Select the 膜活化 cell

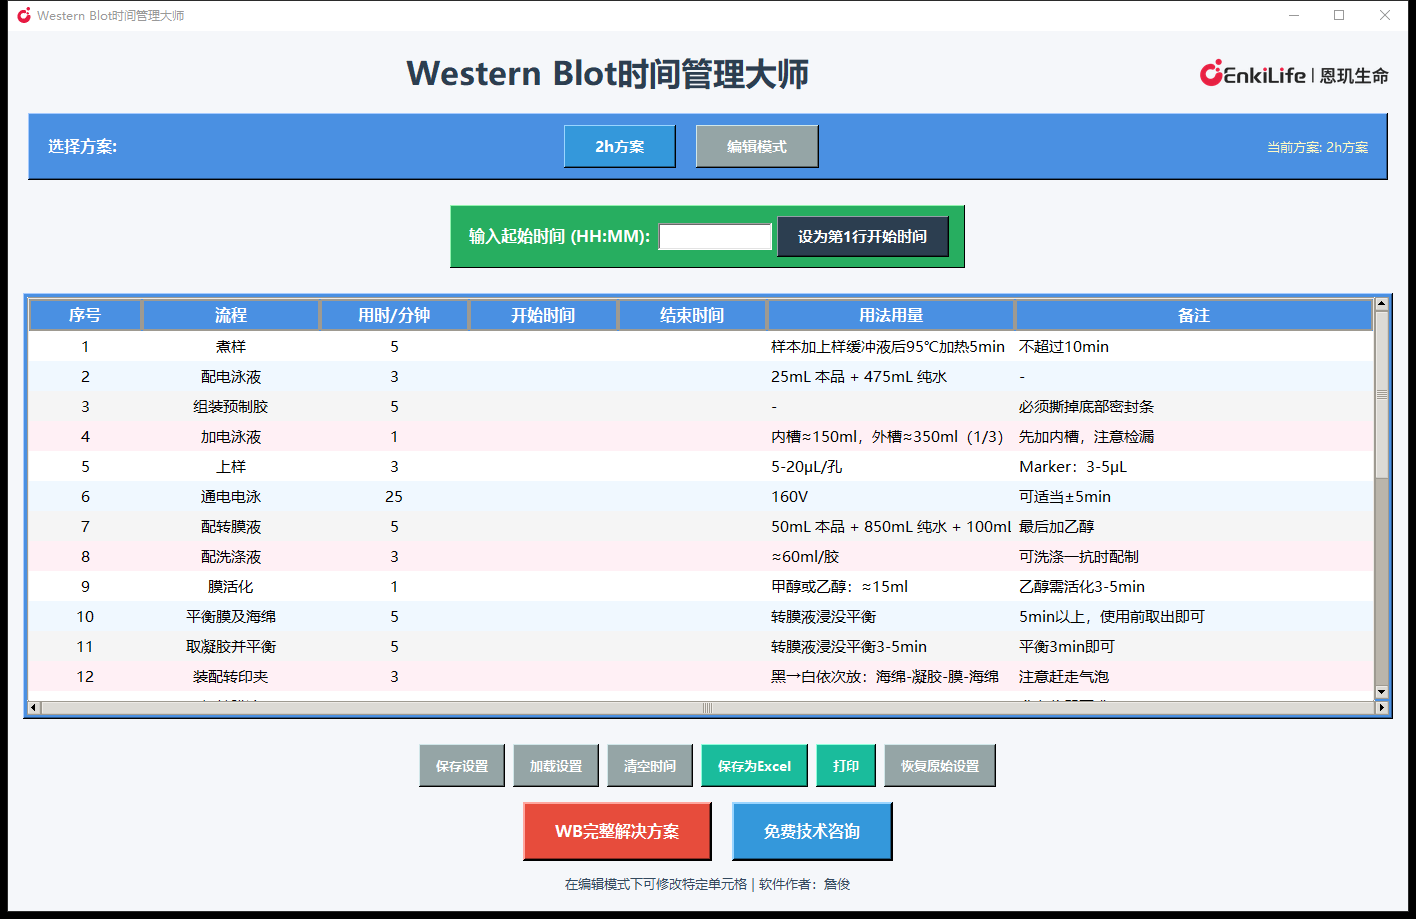[231, 586]
